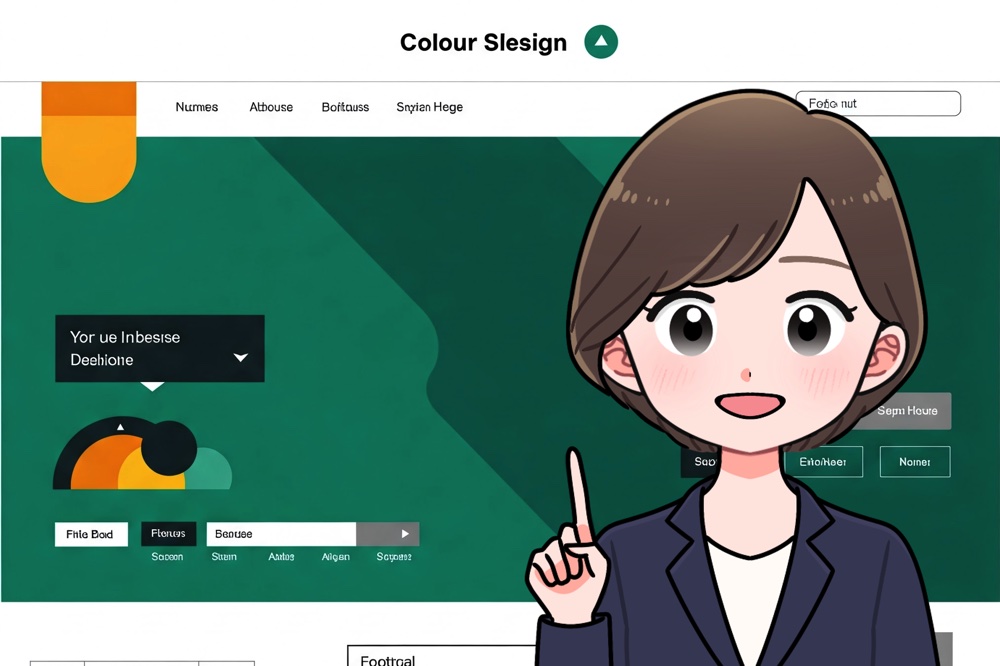
Task: Click the Aligan link below the input field
Action: 335,557
